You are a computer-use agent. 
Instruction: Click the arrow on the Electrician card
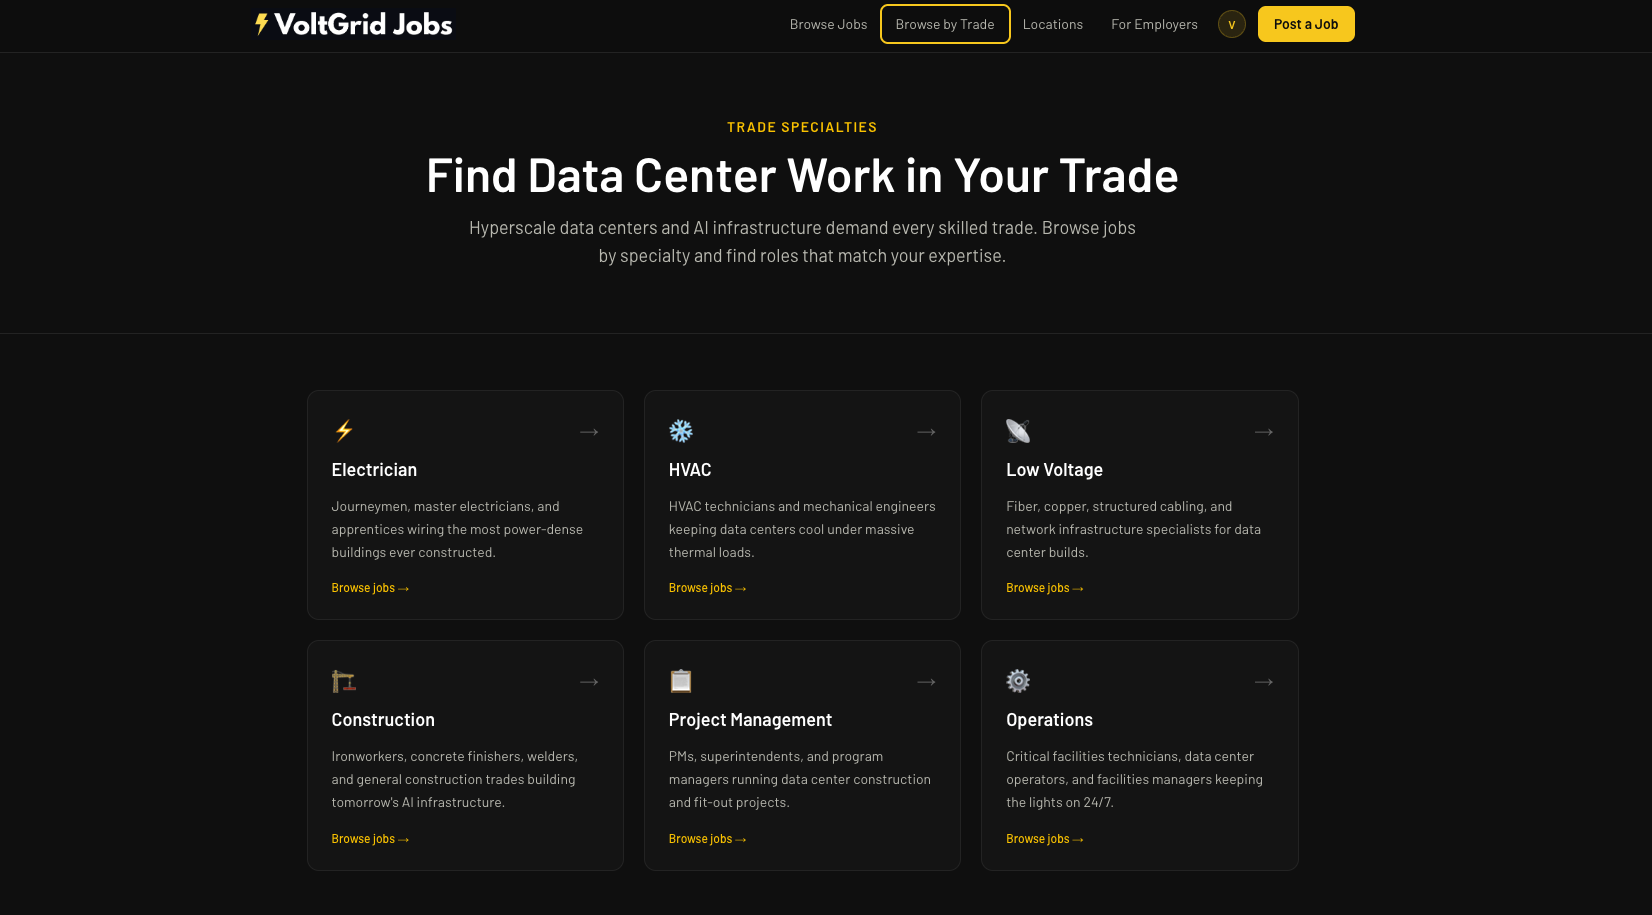pyautogui.click(x=589, y=431)
